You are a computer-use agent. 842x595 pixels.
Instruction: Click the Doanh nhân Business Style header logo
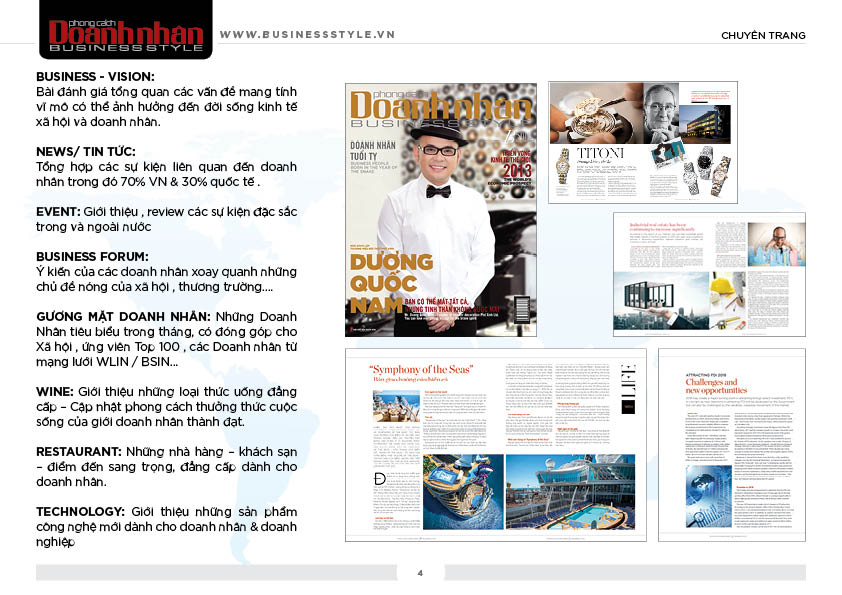(x=126, y=30)
